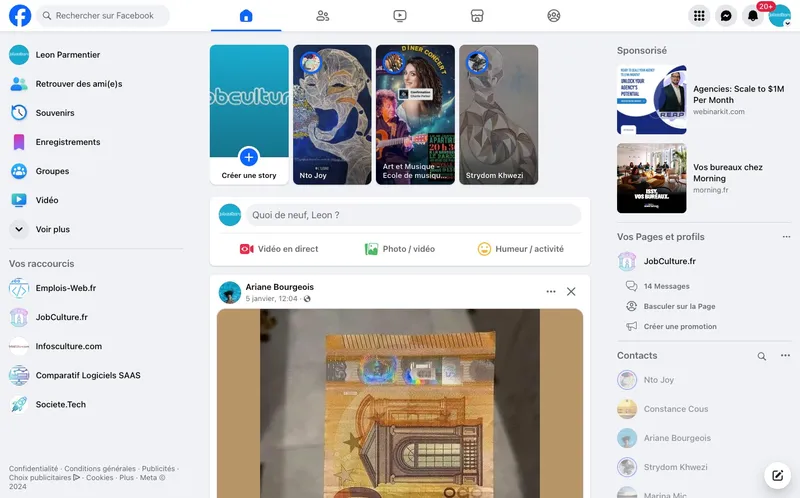The image size is (800, 498).
Task: Search contacts using magnifier icon
Action: coord(762,356)
